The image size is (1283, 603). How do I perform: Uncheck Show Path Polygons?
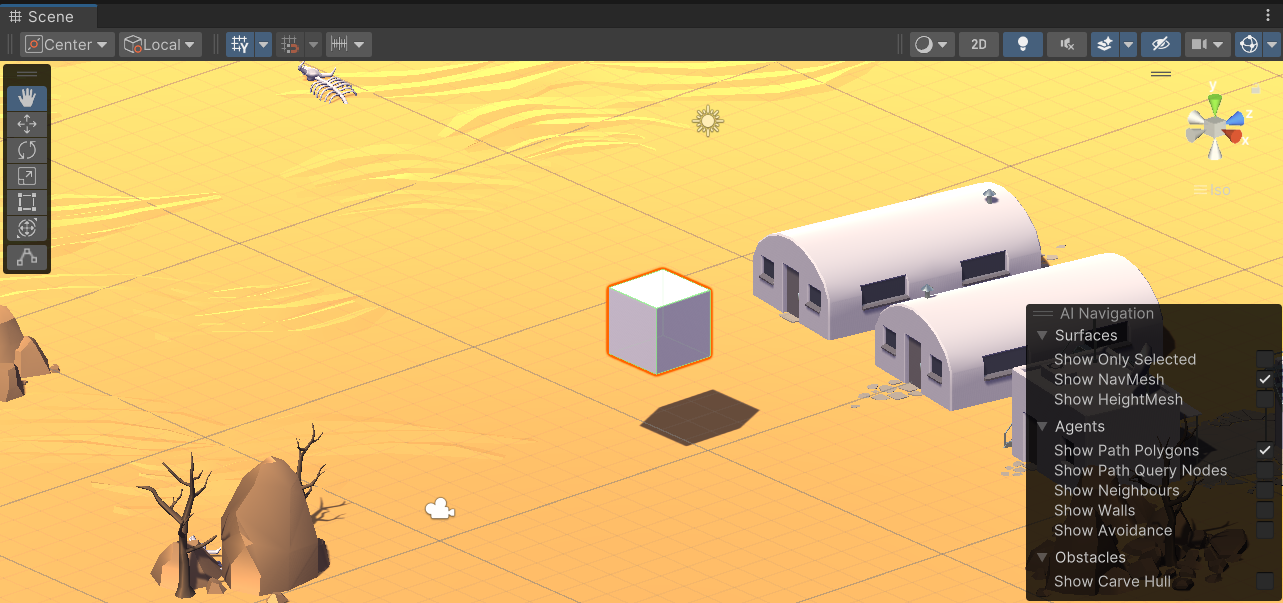1266,450
